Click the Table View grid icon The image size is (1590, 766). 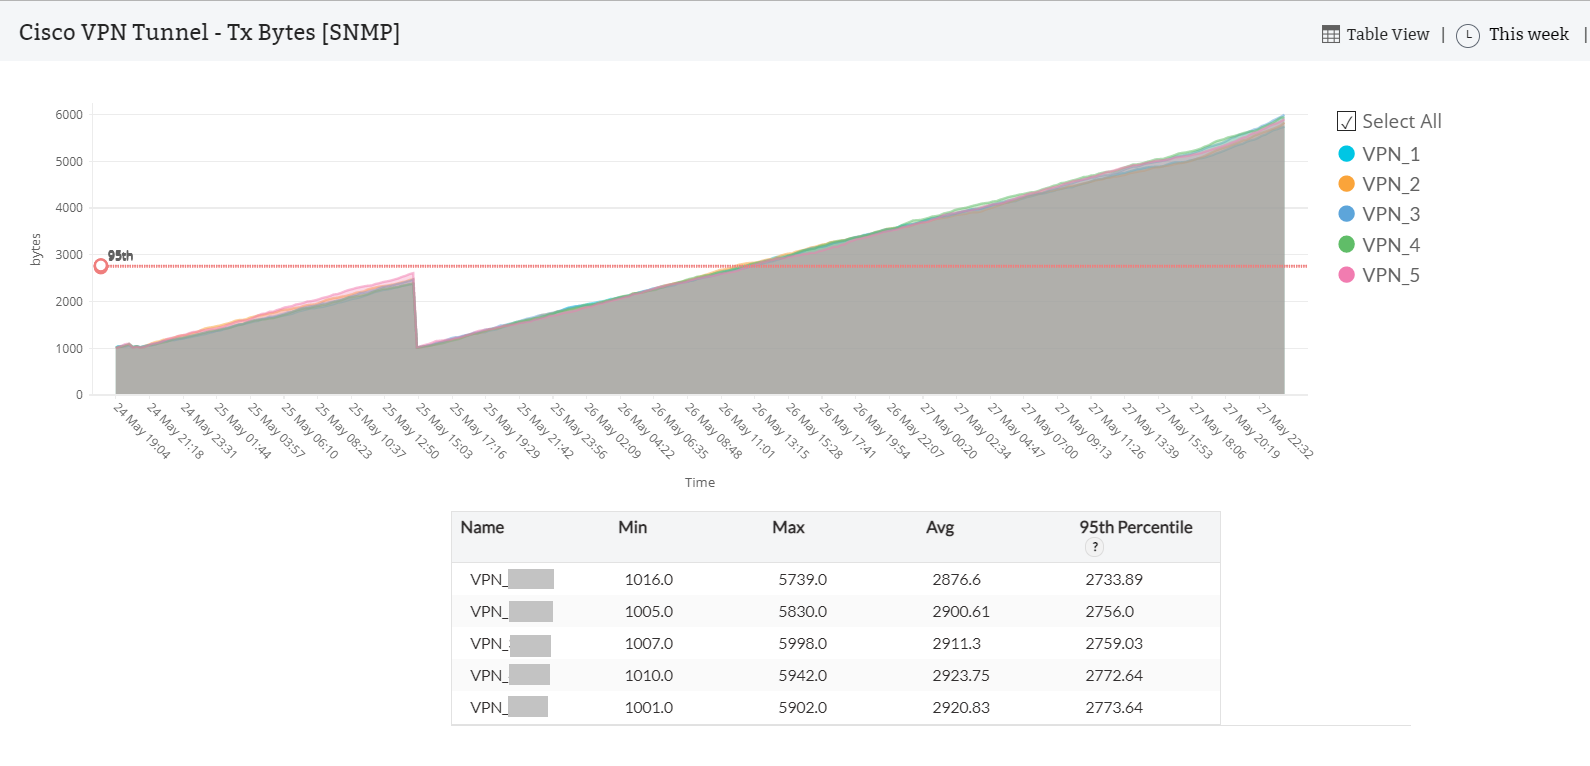click(1330, 35)
